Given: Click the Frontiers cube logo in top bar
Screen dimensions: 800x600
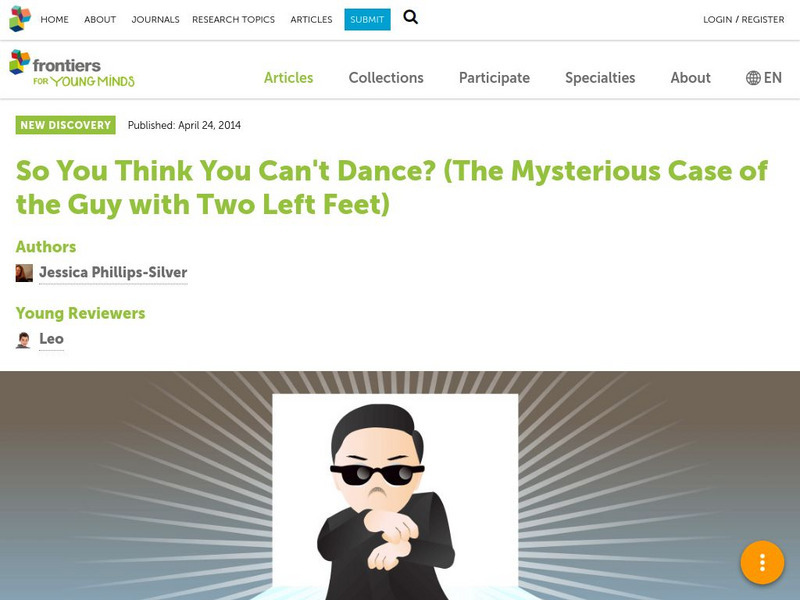Looking at the screenshot, I should (20, 19).
